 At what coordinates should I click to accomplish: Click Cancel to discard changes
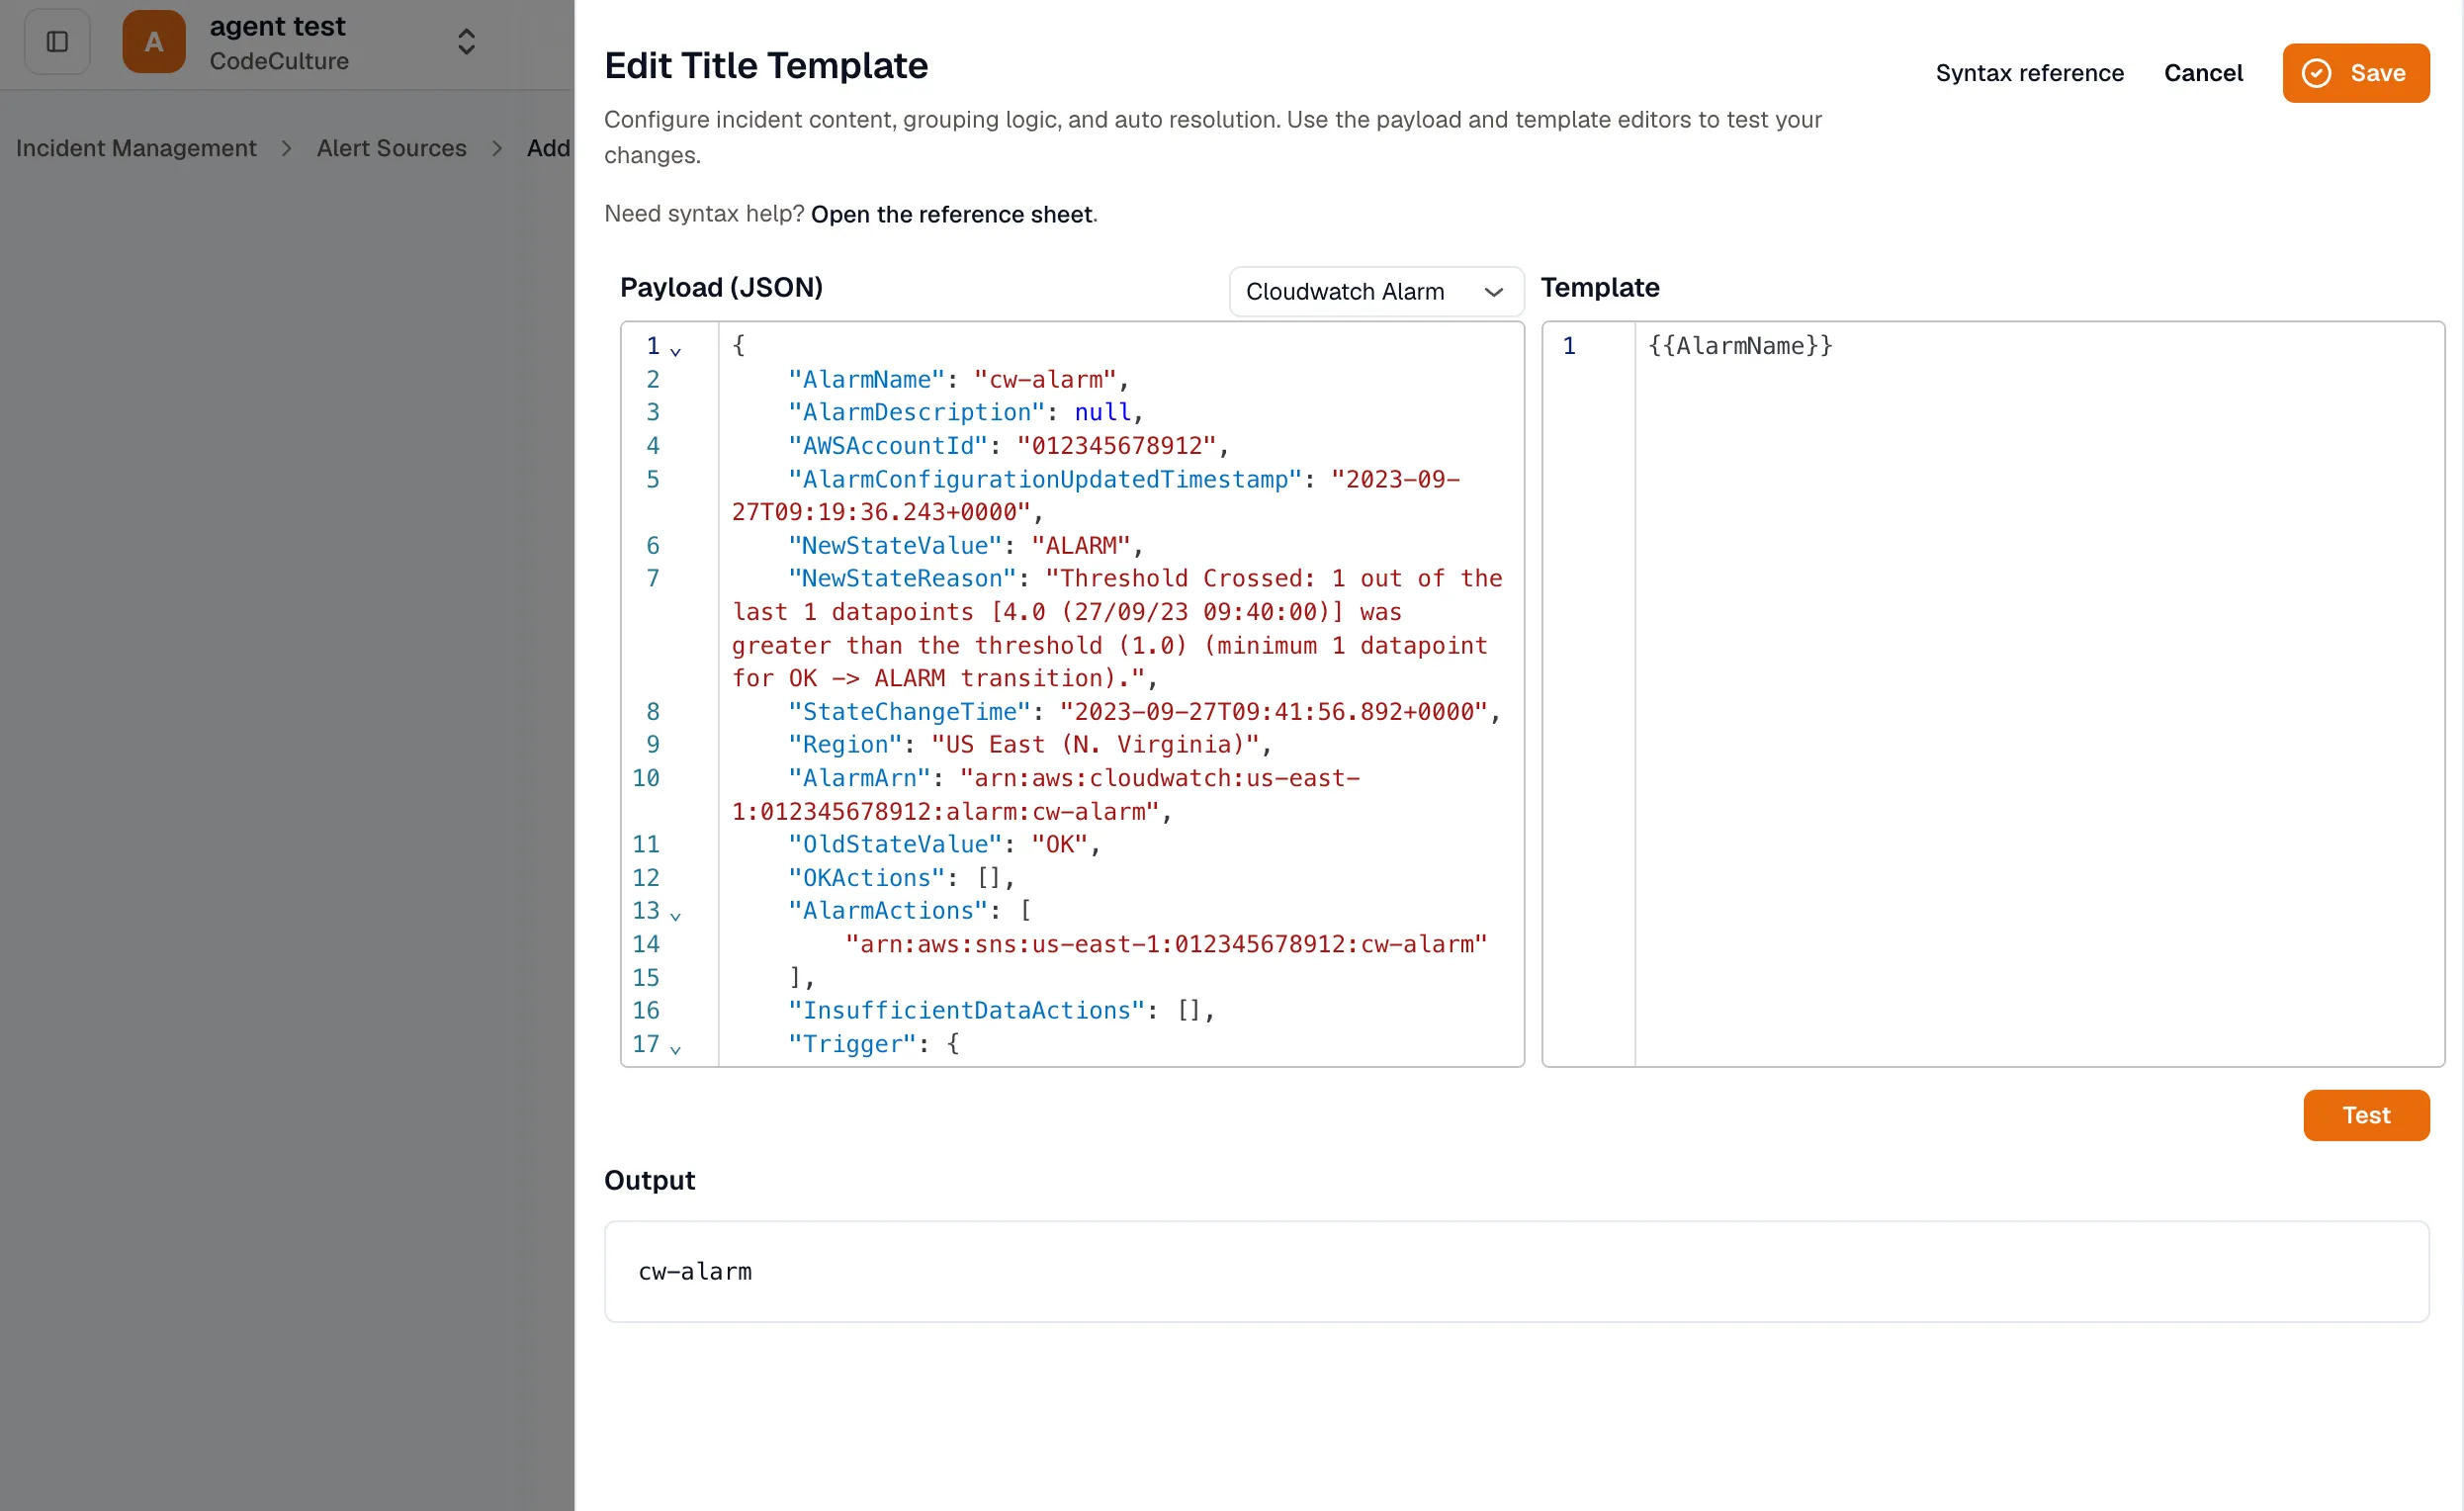point(2203,73)
